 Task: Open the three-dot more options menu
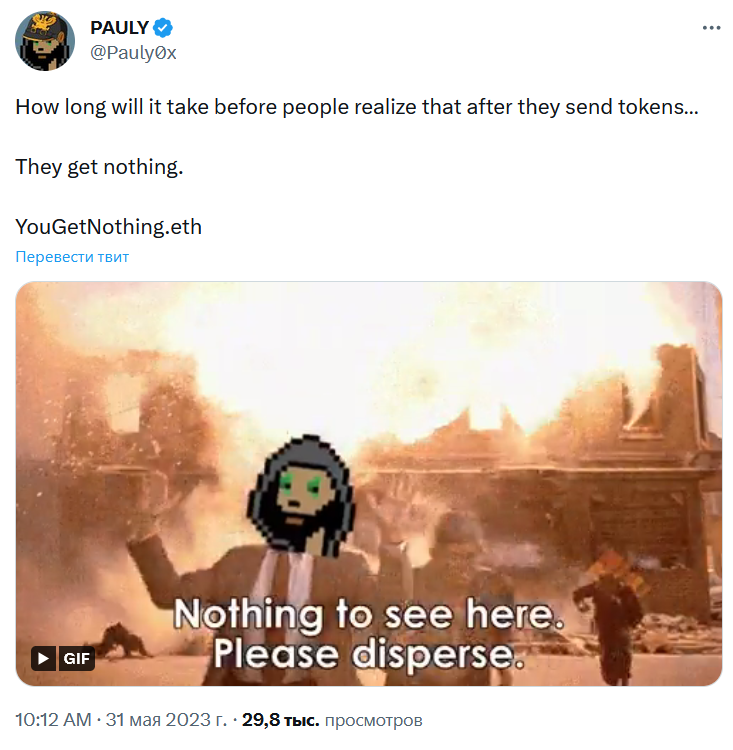pos(711,28)
